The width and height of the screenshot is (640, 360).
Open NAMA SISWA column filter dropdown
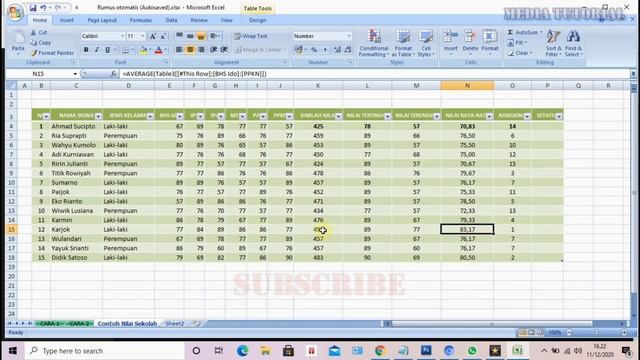click(98, 116)
